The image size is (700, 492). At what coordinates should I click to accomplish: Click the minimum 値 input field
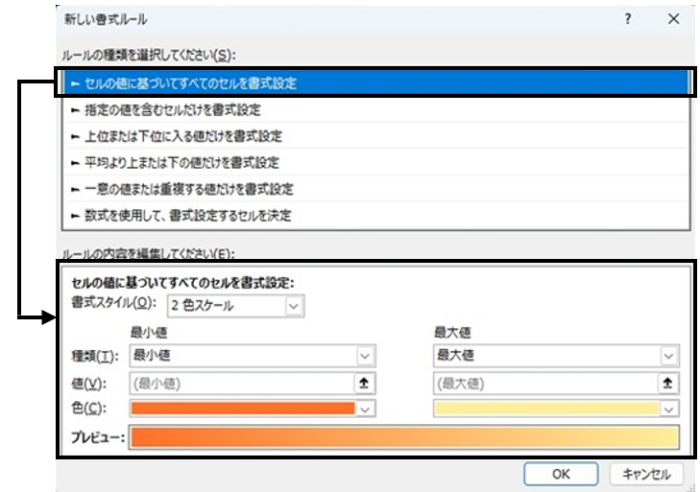pos(240,382)
